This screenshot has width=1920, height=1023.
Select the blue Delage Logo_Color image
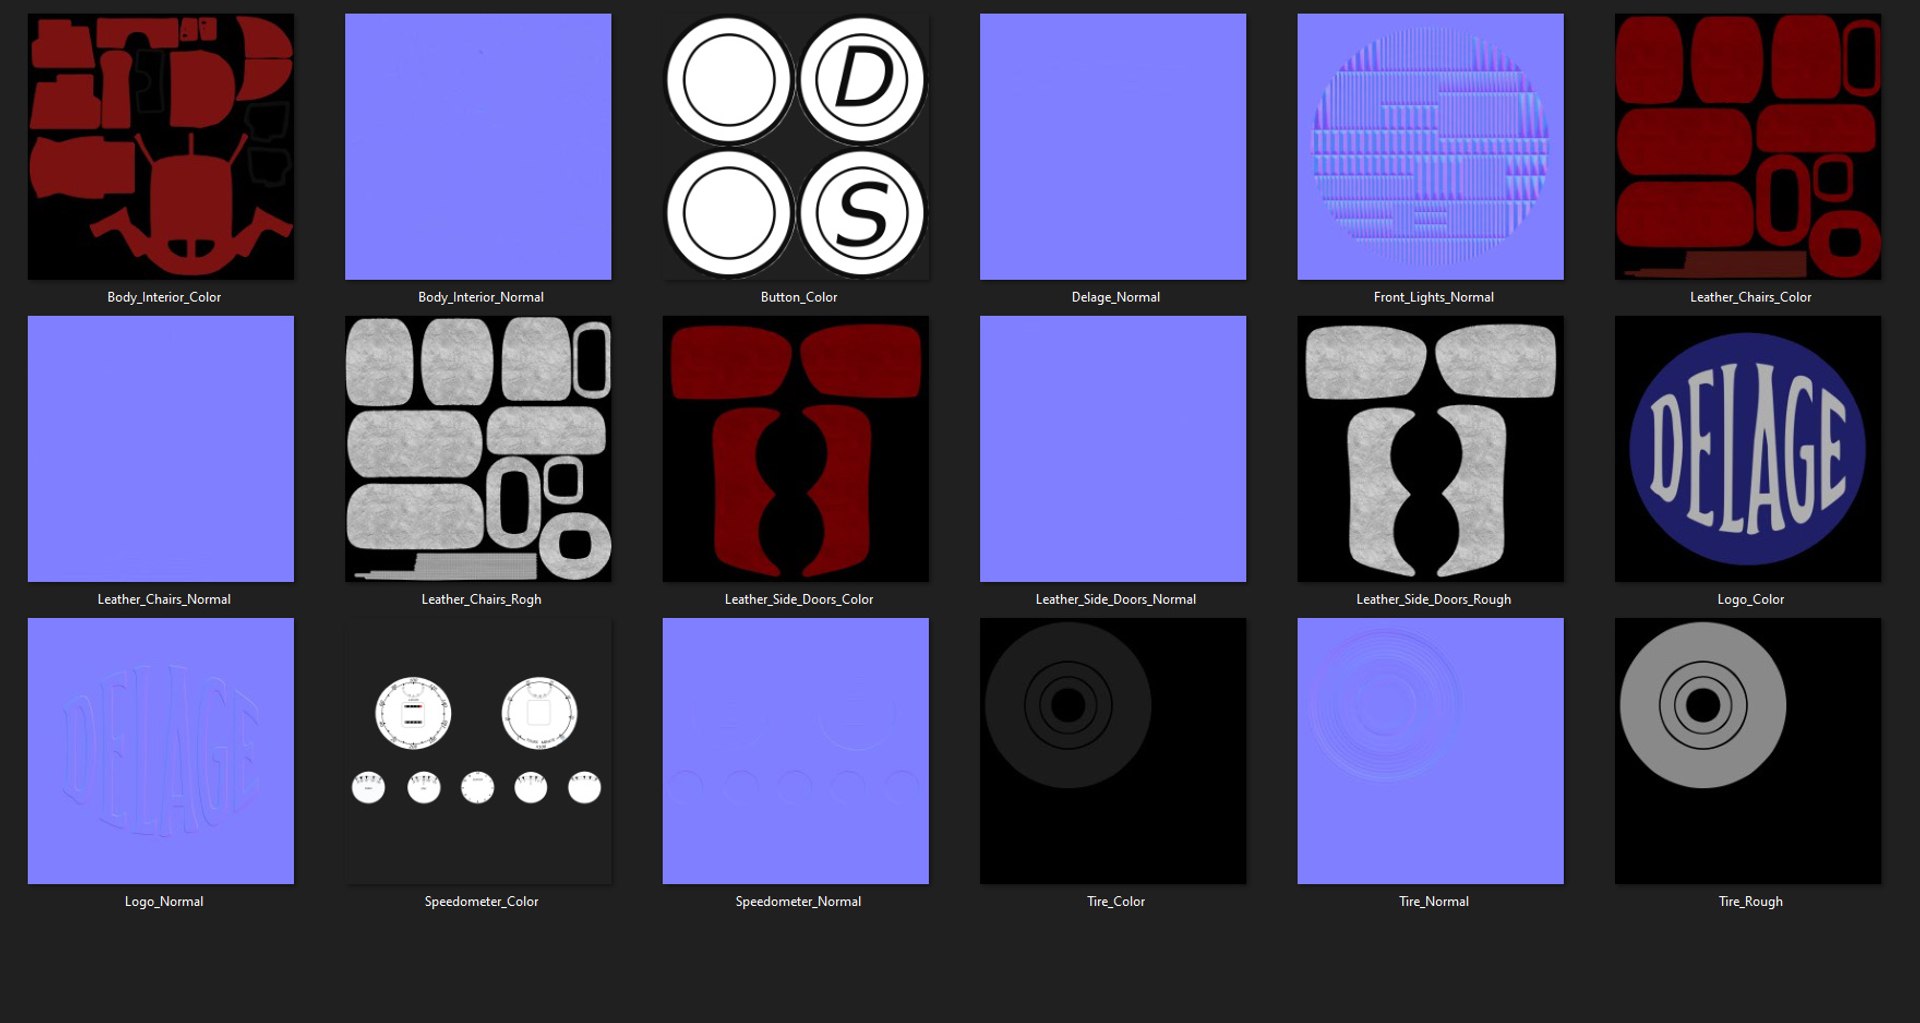1748,449
